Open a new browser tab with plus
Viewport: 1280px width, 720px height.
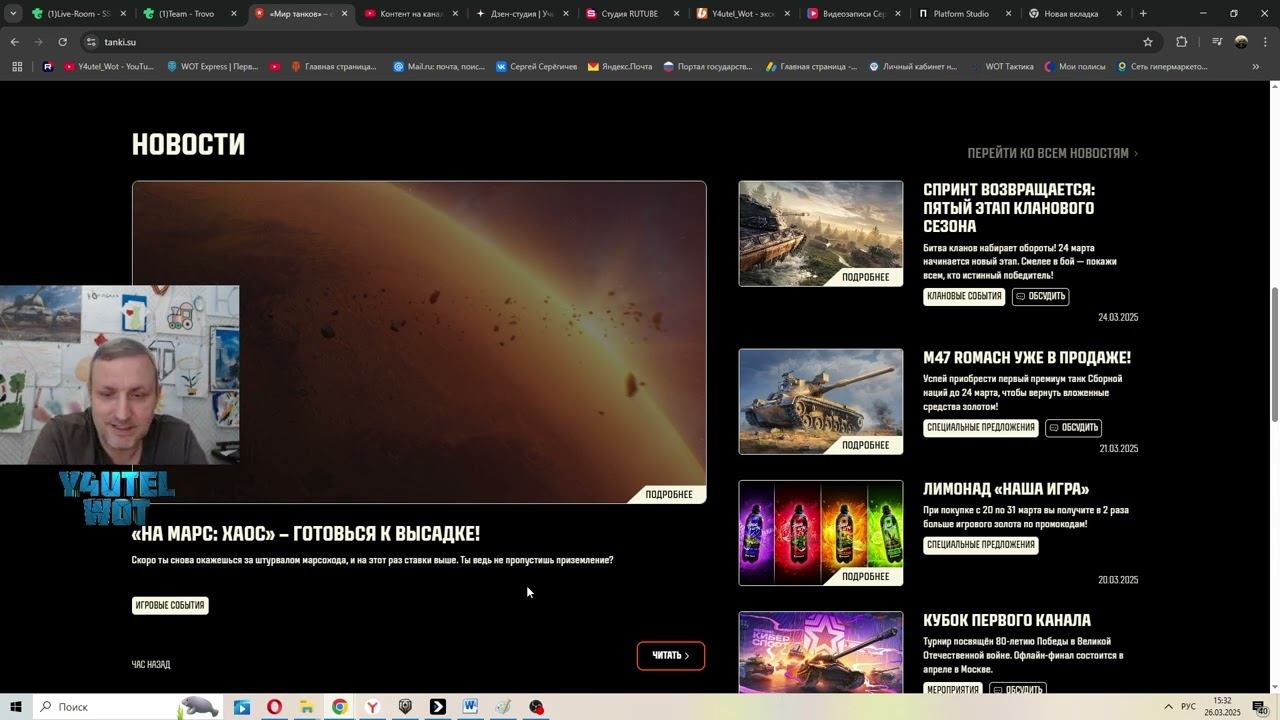click(x=1143, y=14)
